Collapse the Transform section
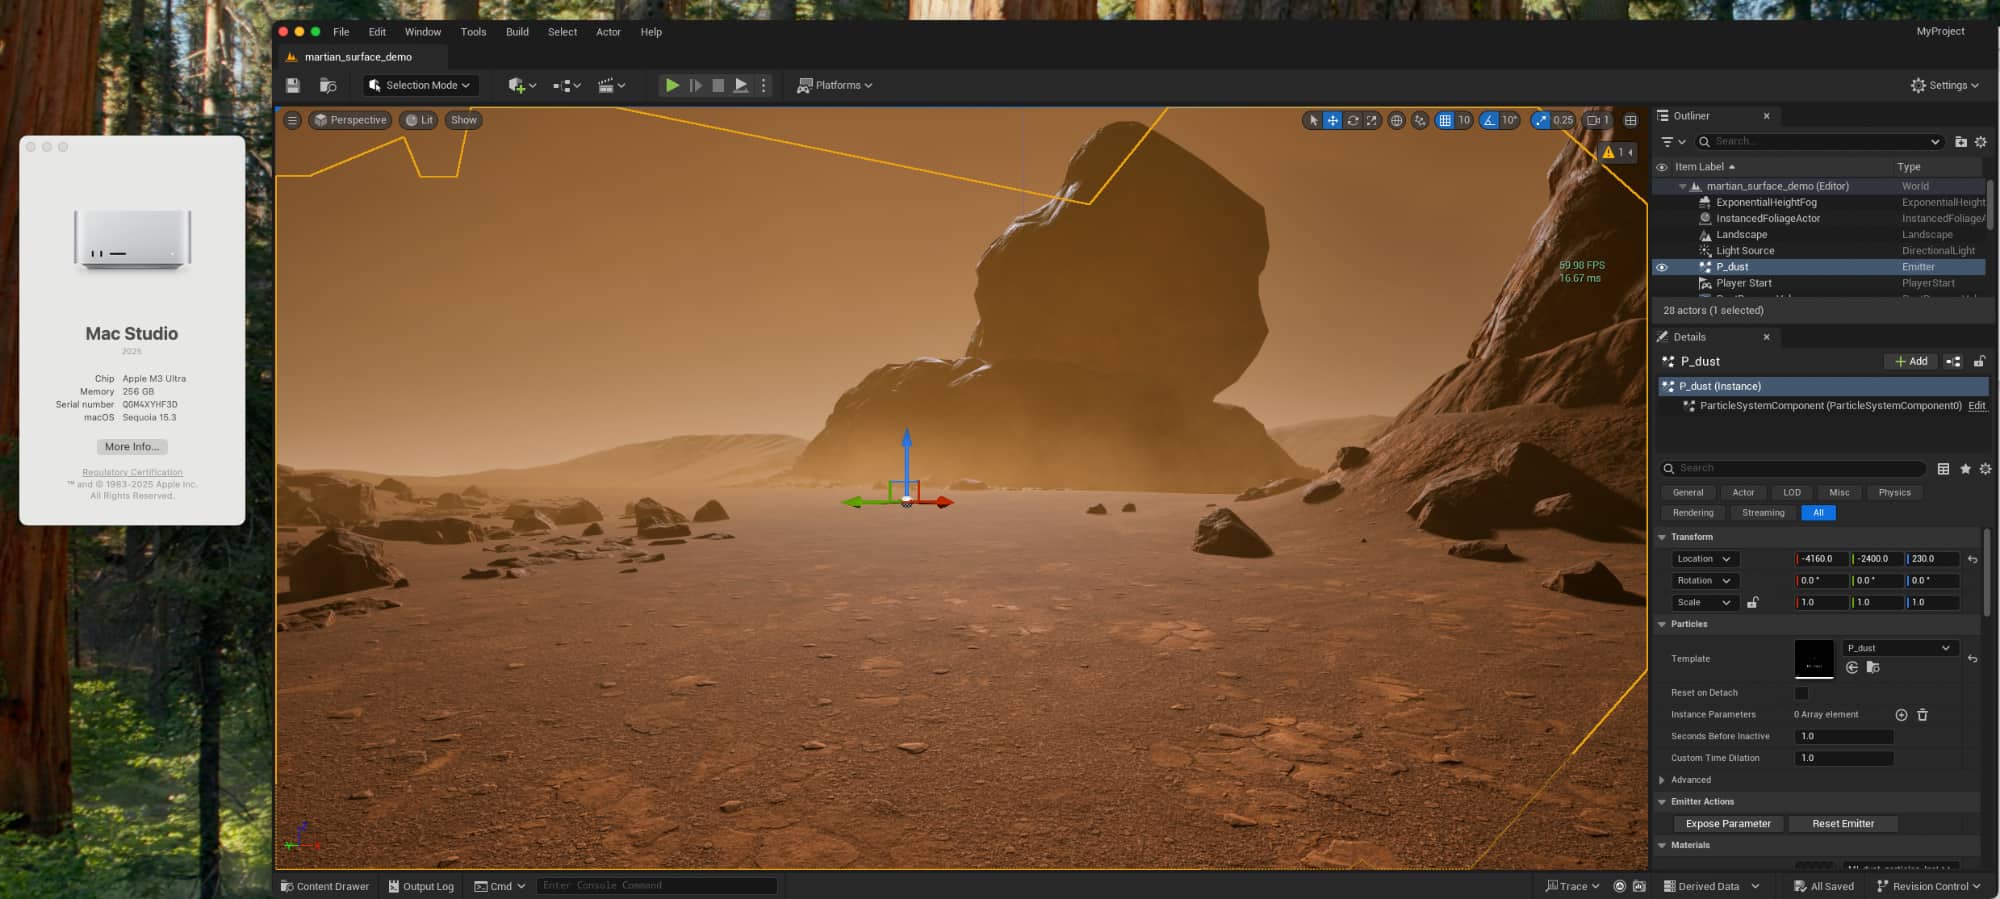 click(x=1662, y=537)
